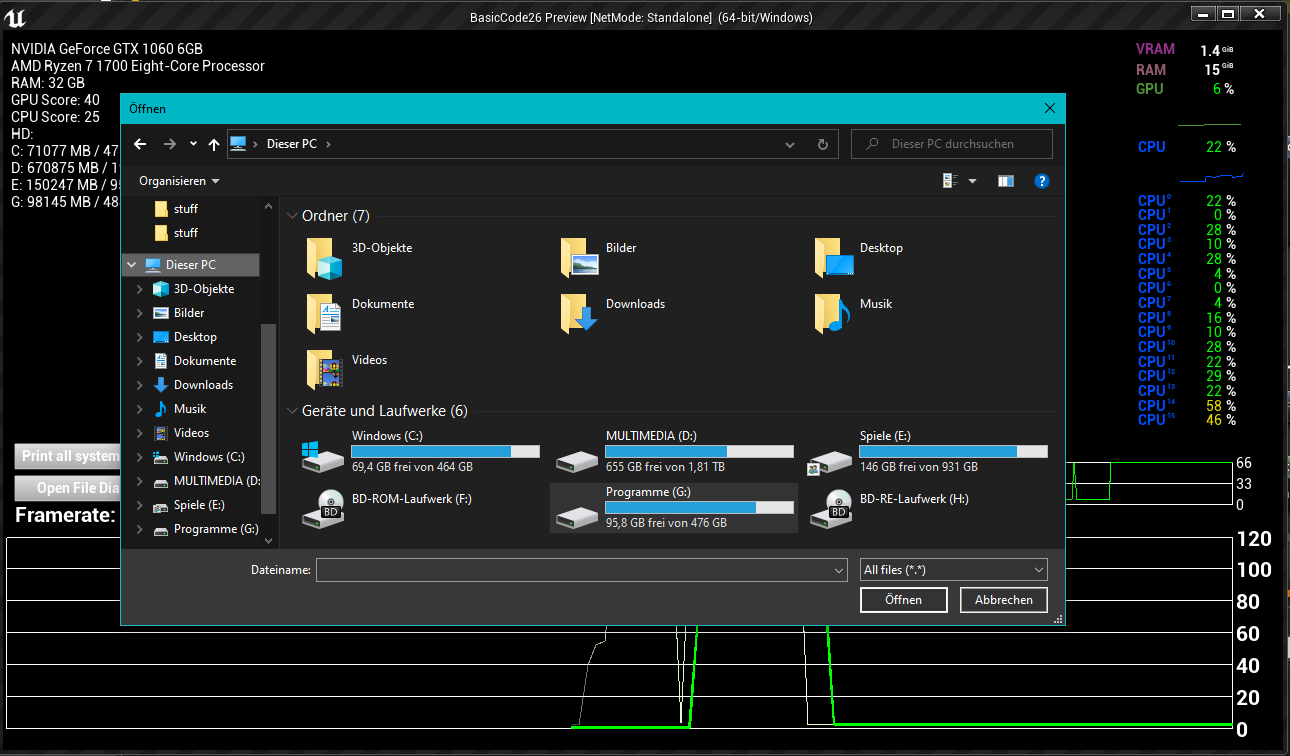
Task: Expand Windows (C:) in navigation tree
Action: click(x=140, y=457)
